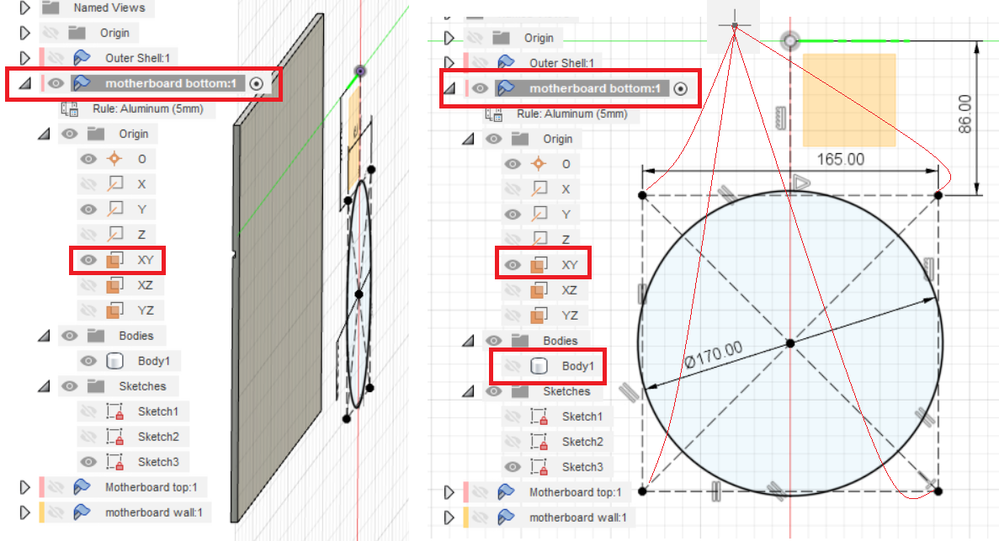Image resolution: width=999 pixels, height=541 pixels.
Task: Hide visible Body1 using its open-eye icon
Action: point(89,361)
